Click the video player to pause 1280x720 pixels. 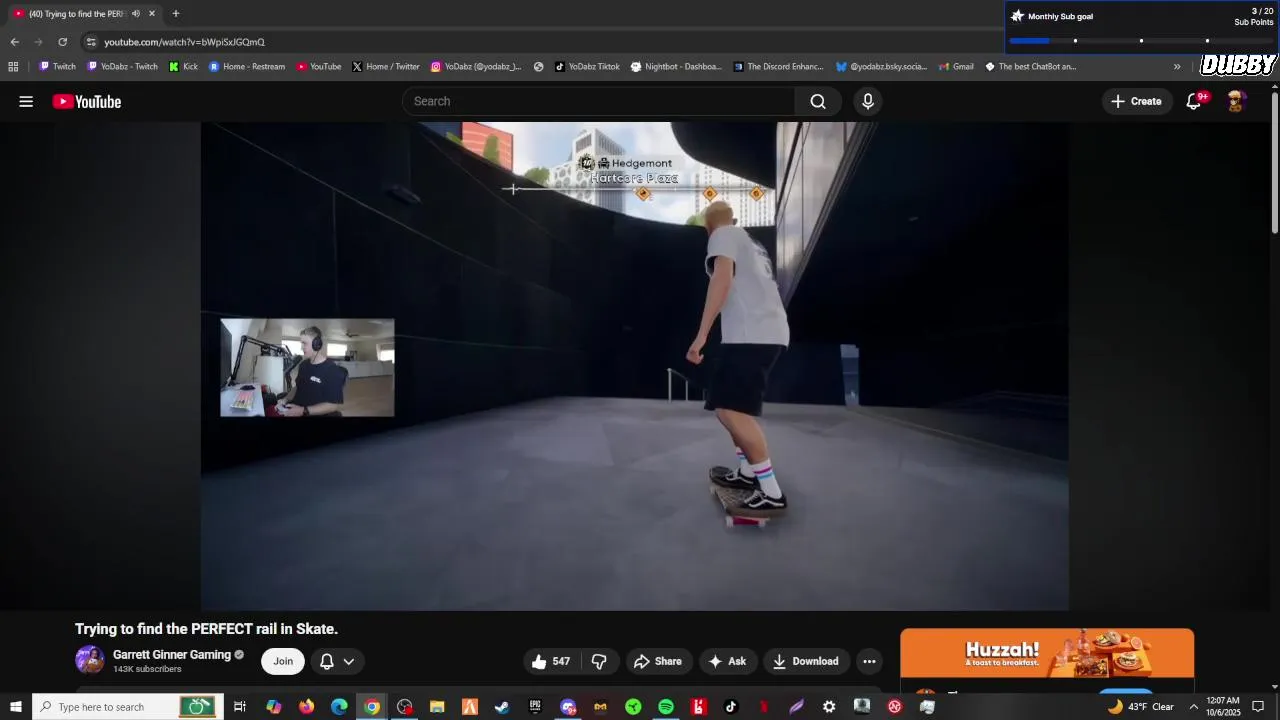634,366
